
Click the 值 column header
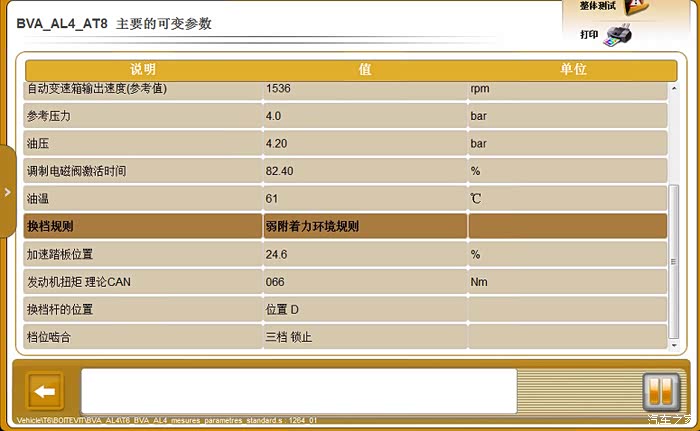[365, 70]
